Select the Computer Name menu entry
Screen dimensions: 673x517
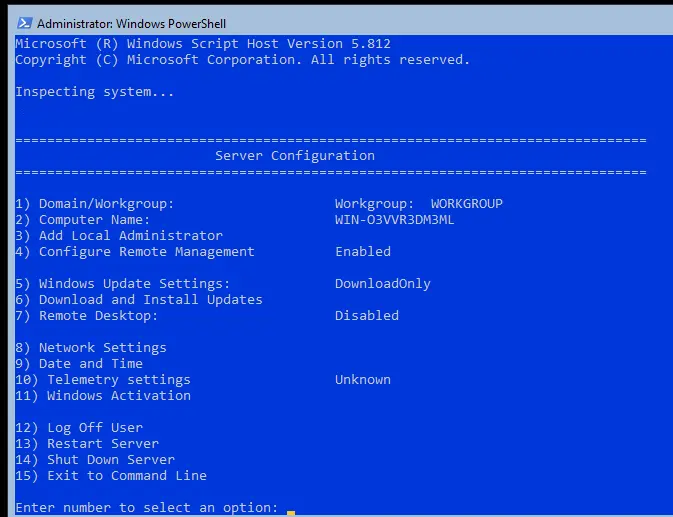[82, 220]
